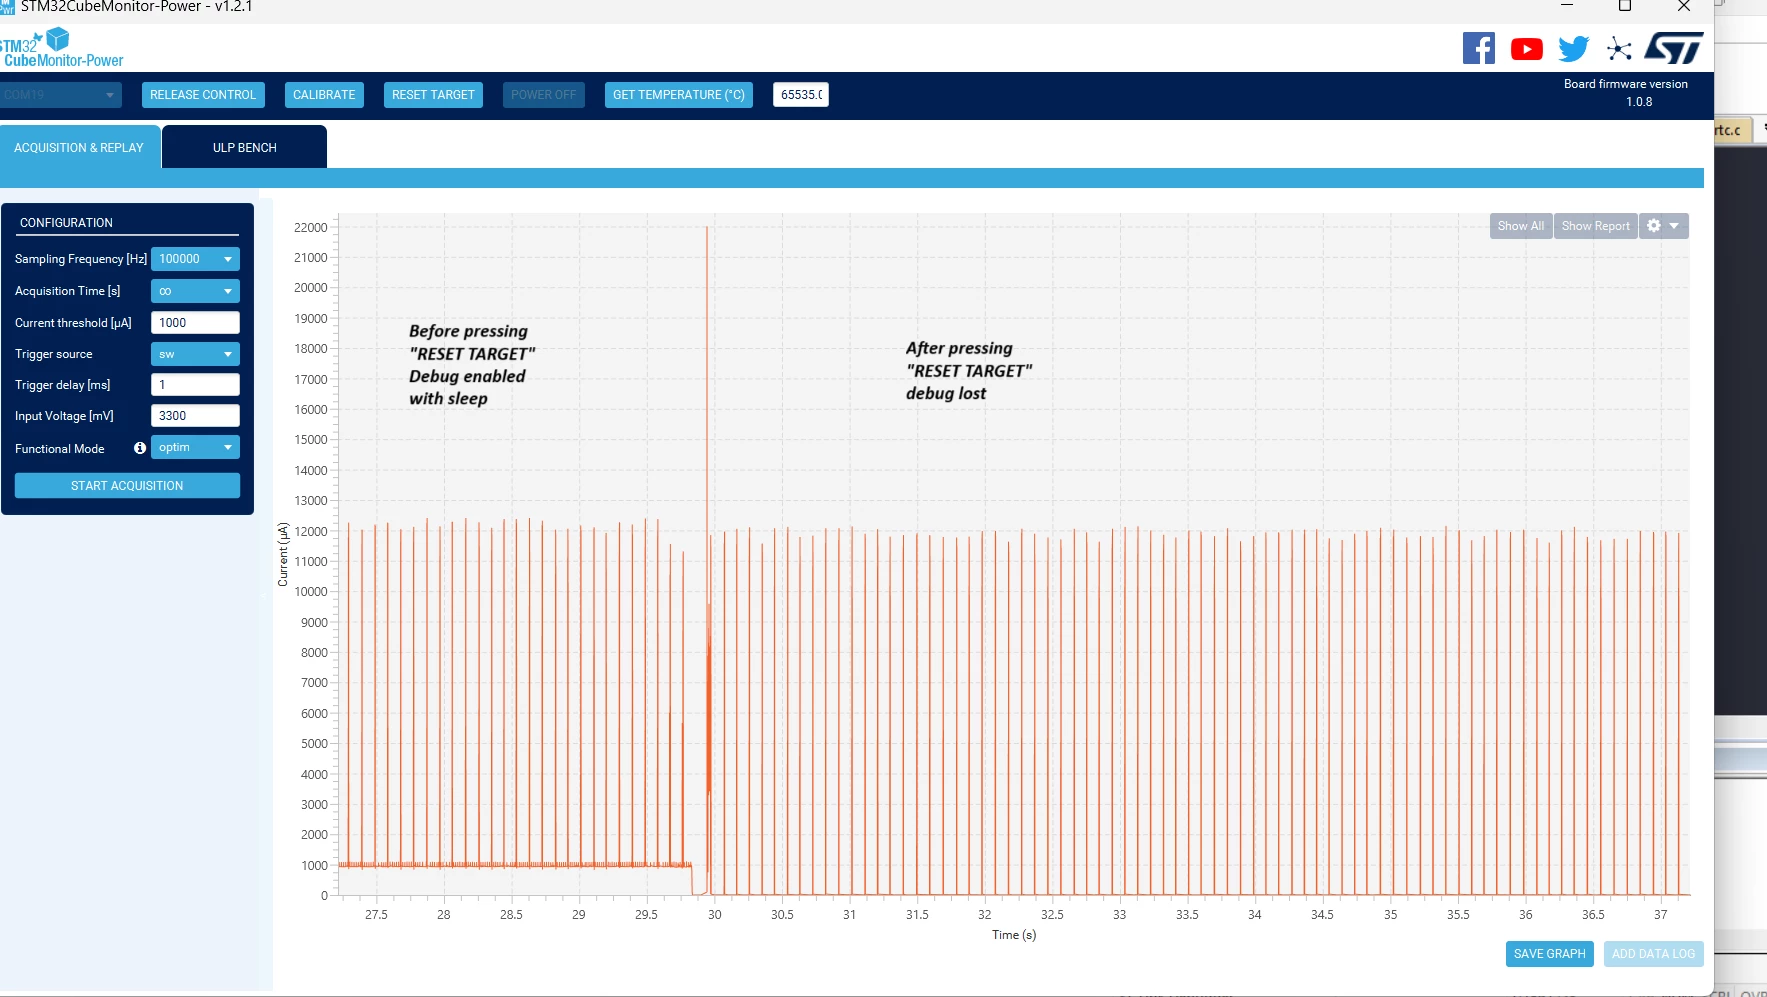Expand Acquisition Time dropdown
Viewport: 1767px width, 997px height.
point(195,291)
